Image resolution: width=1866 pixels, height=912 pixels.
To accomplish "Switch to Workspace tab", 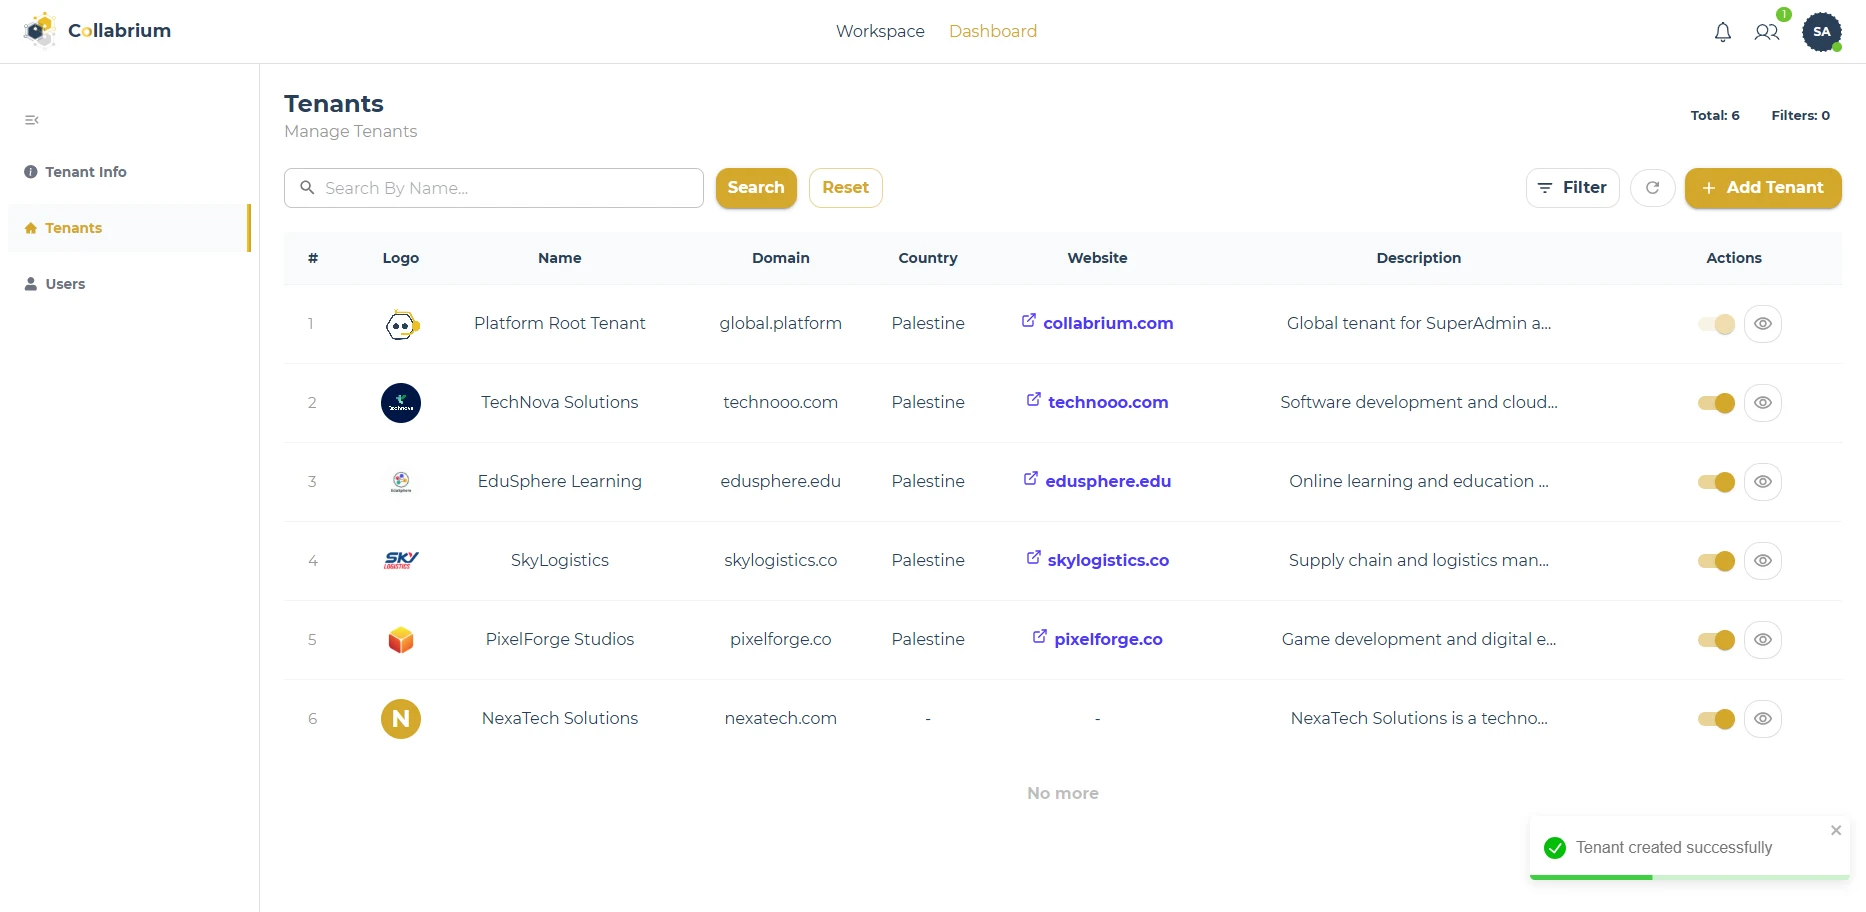I will click(x=880, y=31).
